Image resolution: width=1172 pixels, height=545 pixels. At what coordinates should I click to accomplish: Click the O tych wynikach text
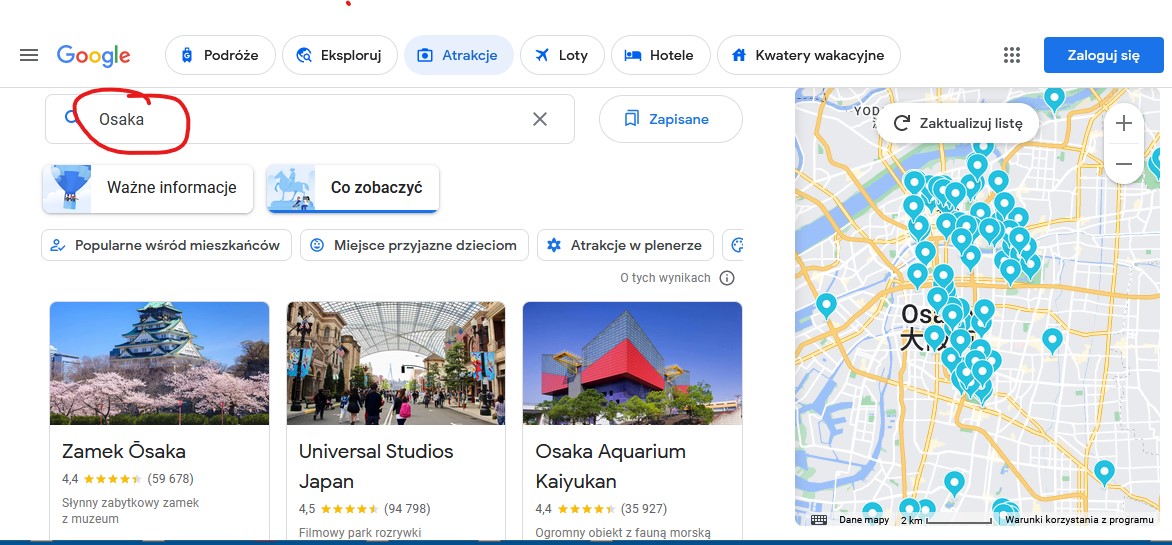(665, 278)
